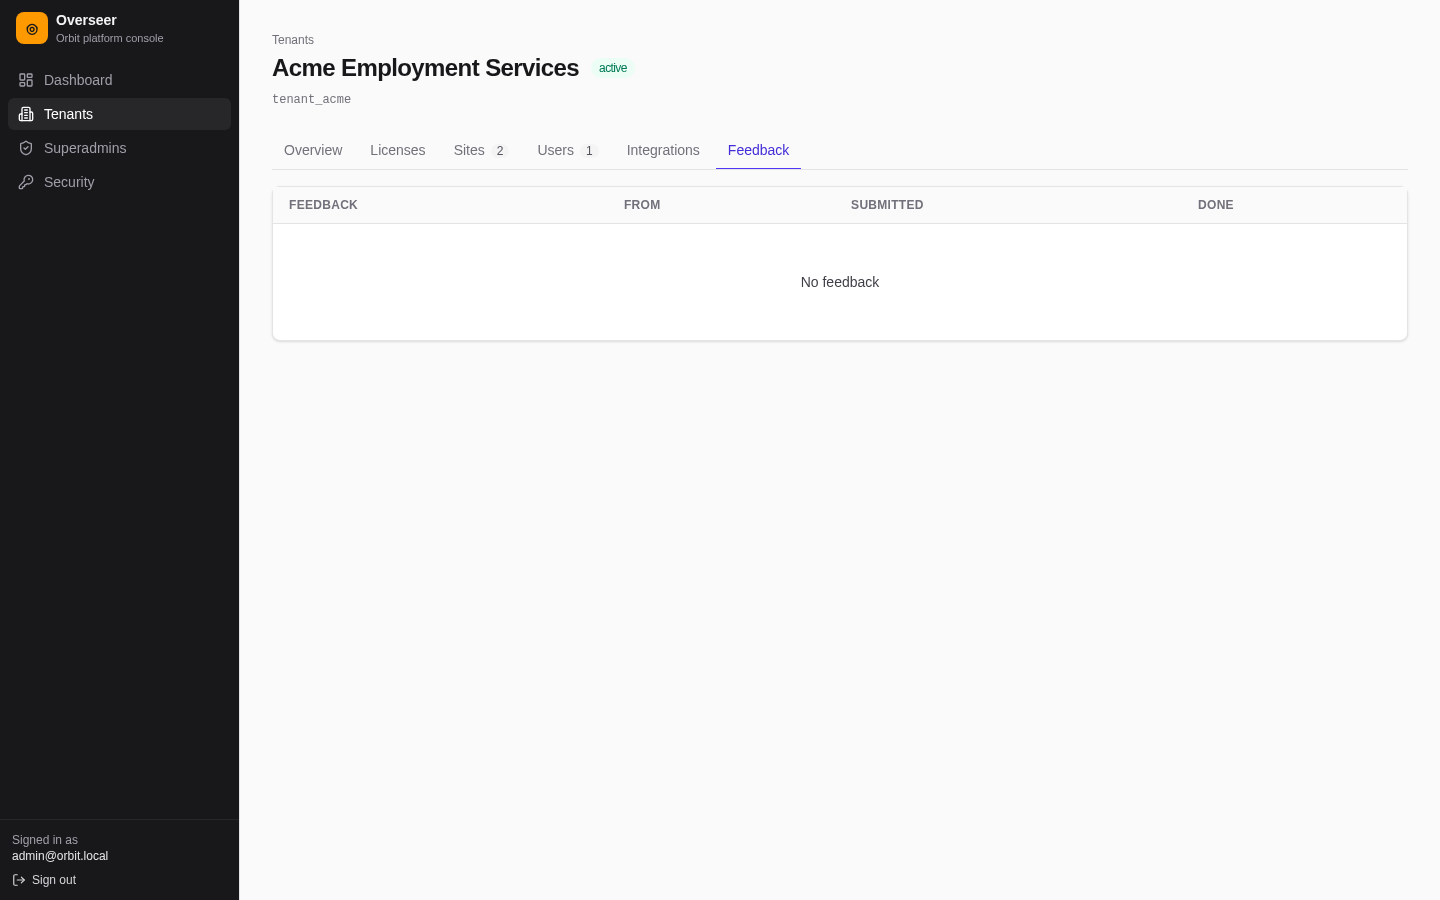Sign out of the console

click(x=44, y=880)
